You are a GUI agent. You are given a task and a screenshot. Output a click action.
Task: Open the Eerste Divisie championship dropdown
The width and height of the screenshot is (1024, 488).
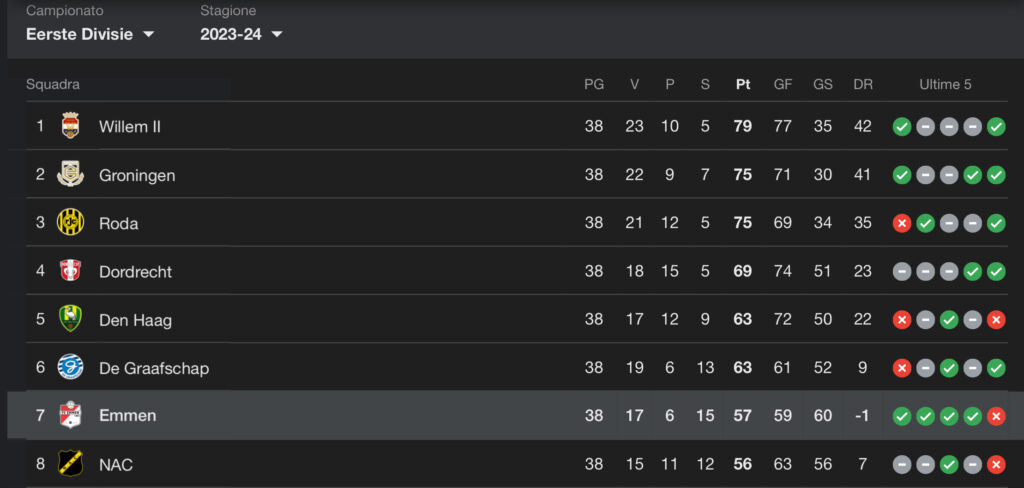click(90, 34)
